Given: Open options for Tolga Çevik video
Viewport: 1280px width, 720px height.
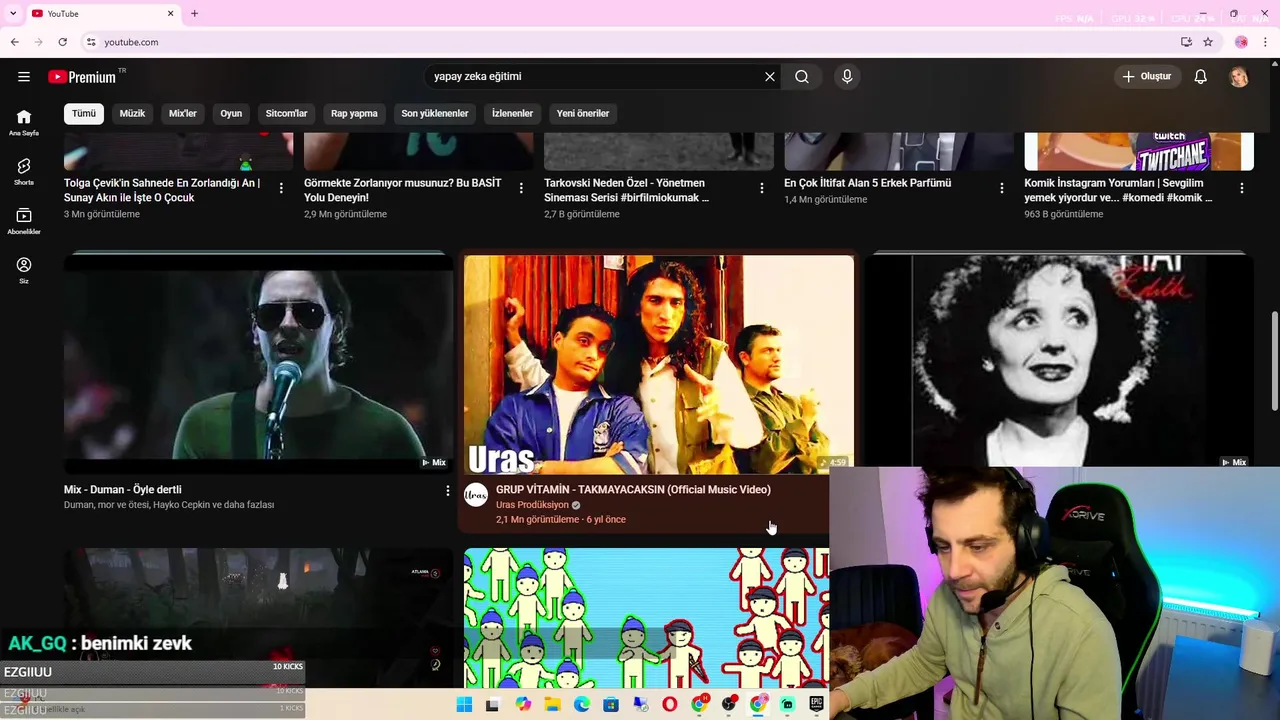Looking at the screenshot, I should click(281, 188).
